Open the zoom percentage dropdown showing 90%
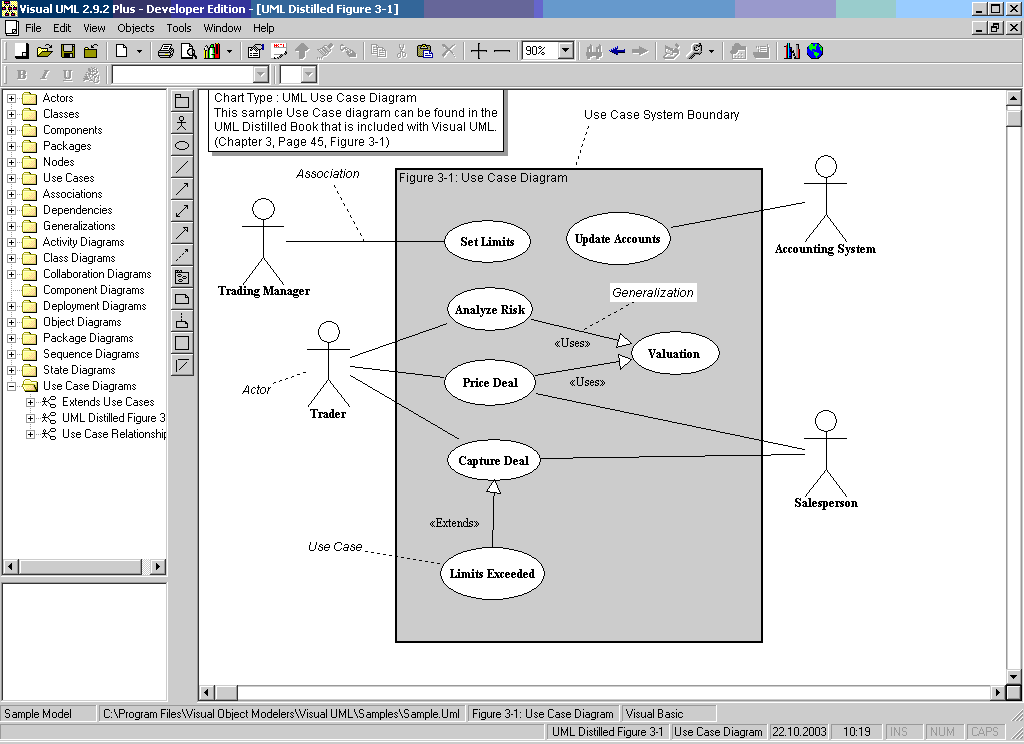Image resolution: width=1024 pixels, height=744 pixels. [566, 51]
